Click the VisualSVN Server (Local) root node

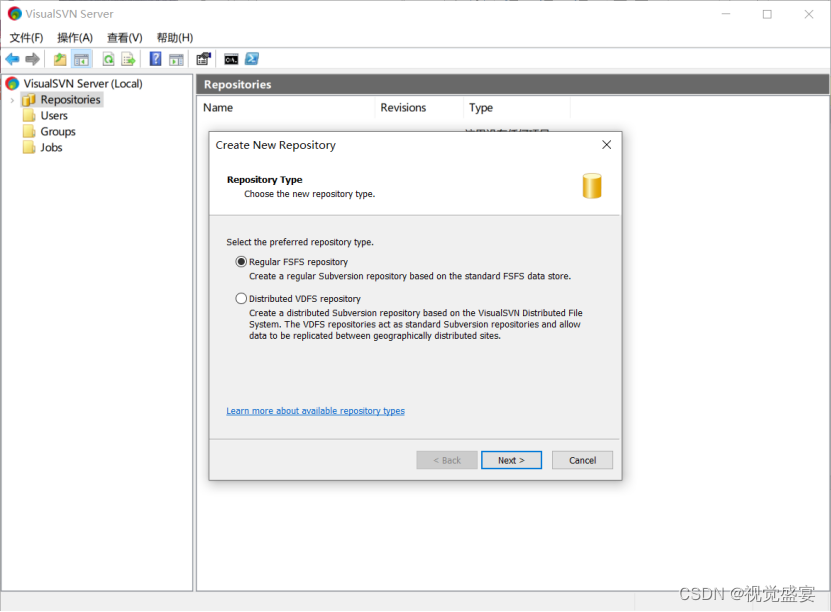pos(82,84)
